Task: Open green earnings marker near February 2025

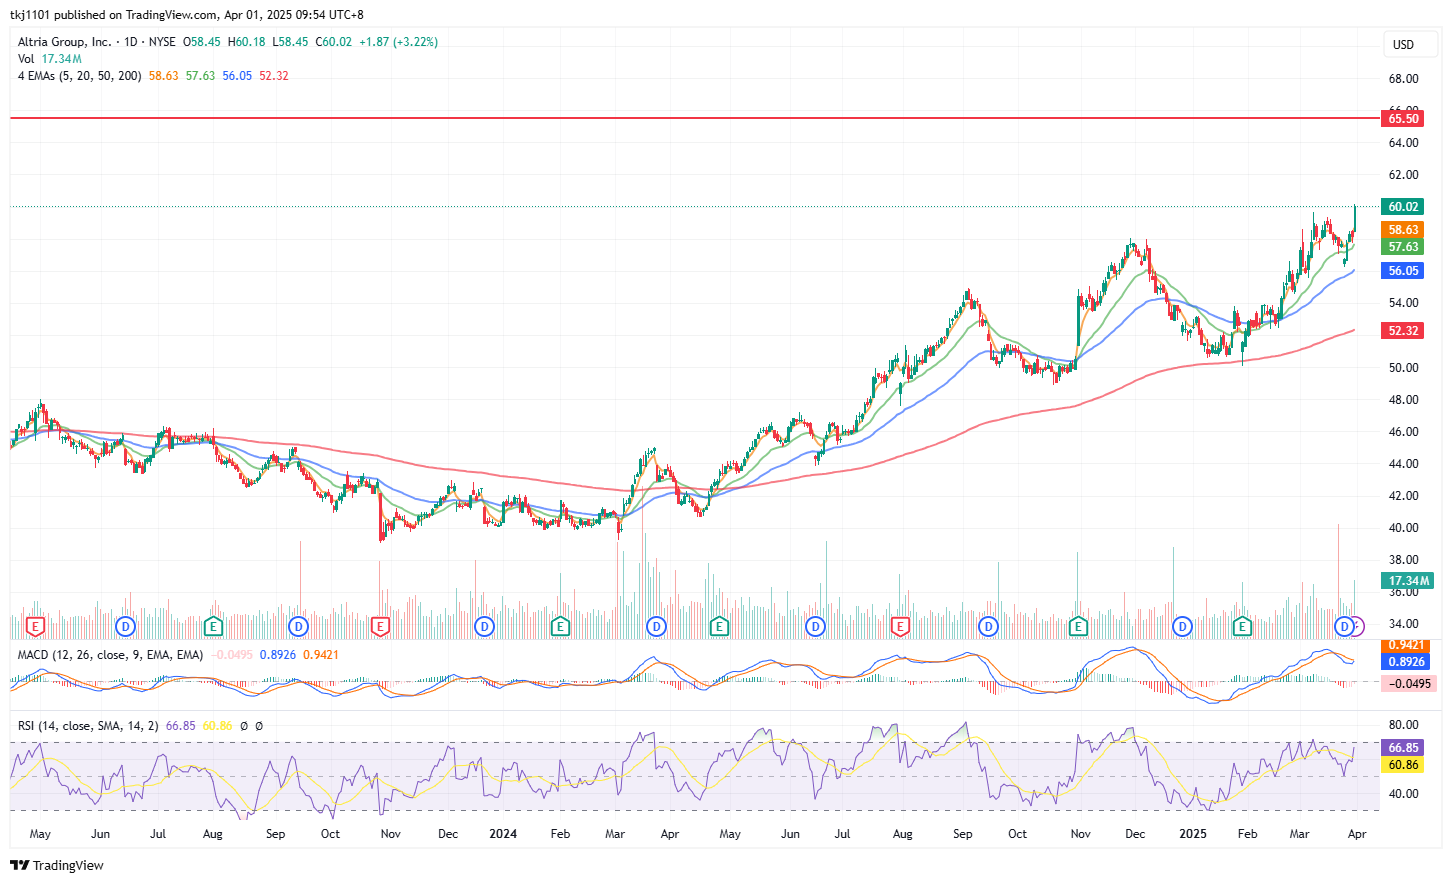Action: [x=1243, y=627]
